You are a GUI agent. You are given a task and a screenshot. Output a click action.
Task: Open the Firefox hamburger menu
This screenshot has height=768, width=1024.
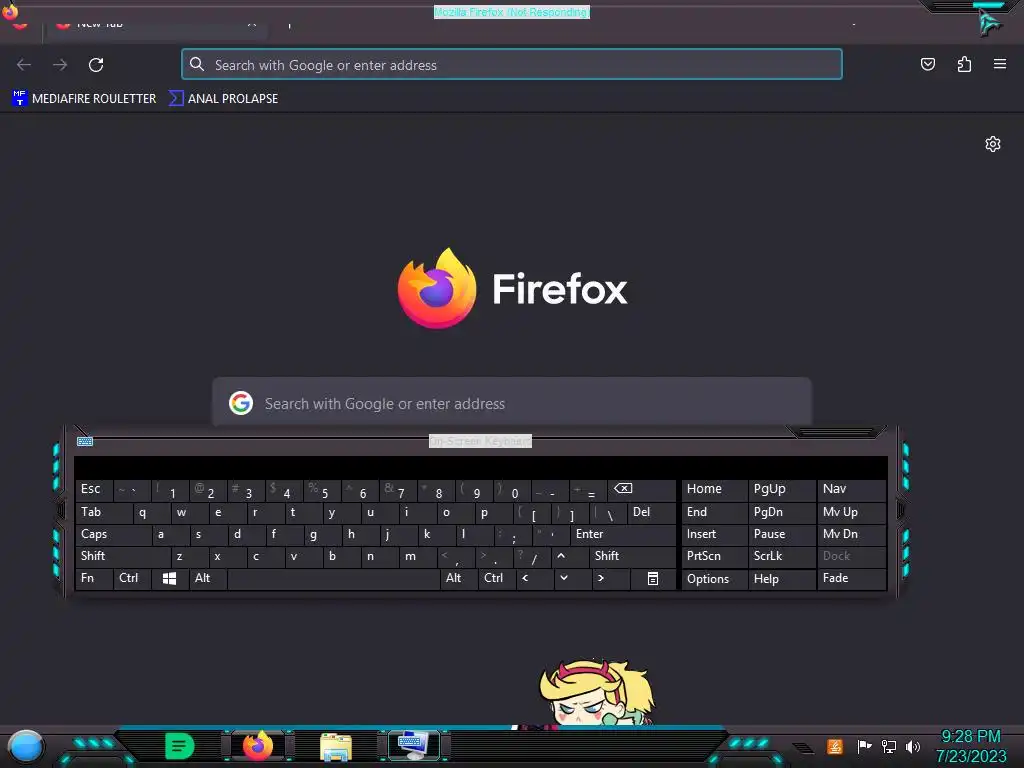point(1000,64)
